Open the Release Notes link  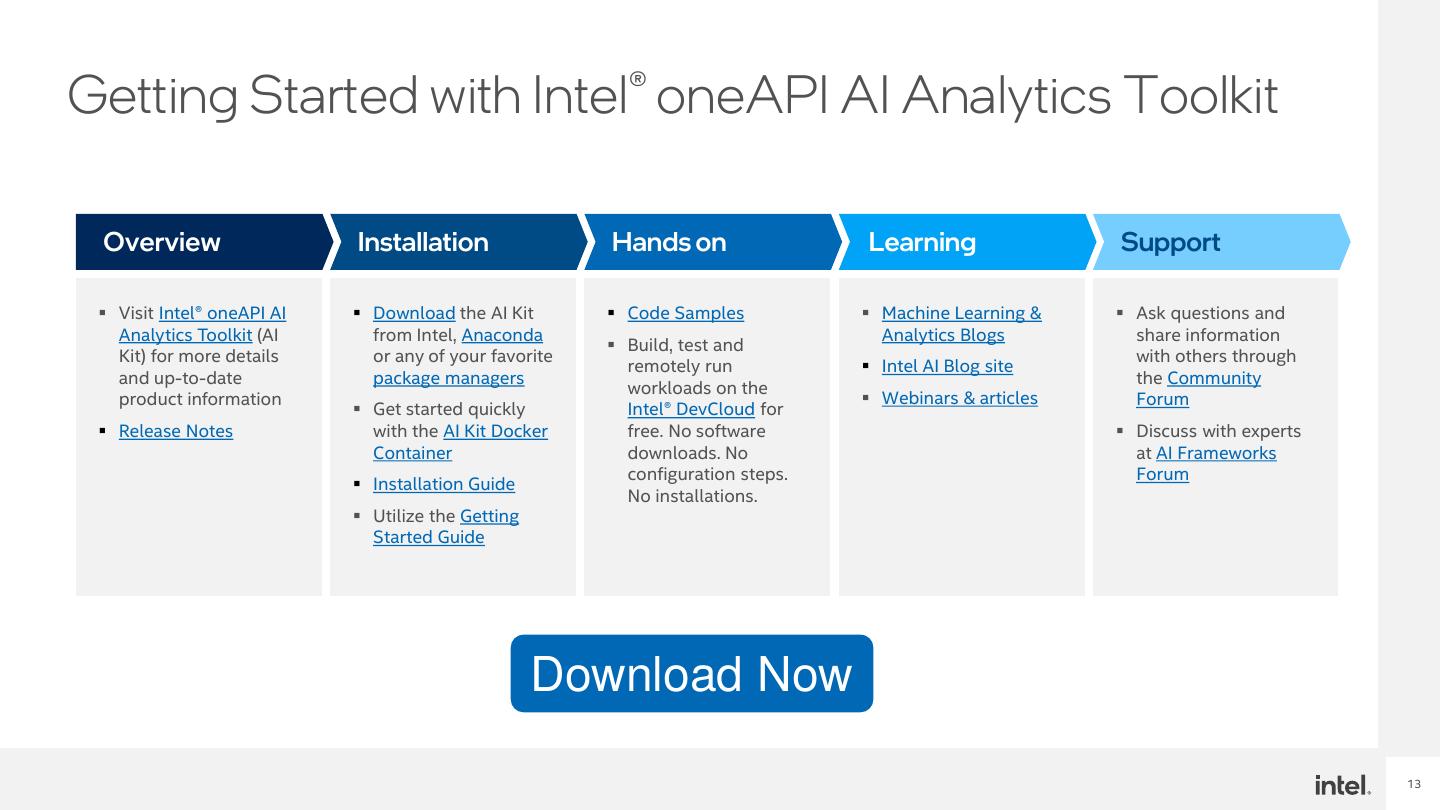point(176,431)
